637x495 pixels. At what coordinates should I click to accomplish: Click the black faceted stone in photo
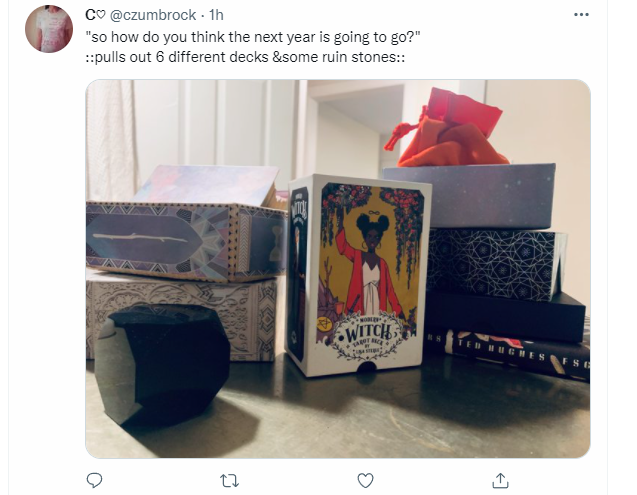coord(162,364)
